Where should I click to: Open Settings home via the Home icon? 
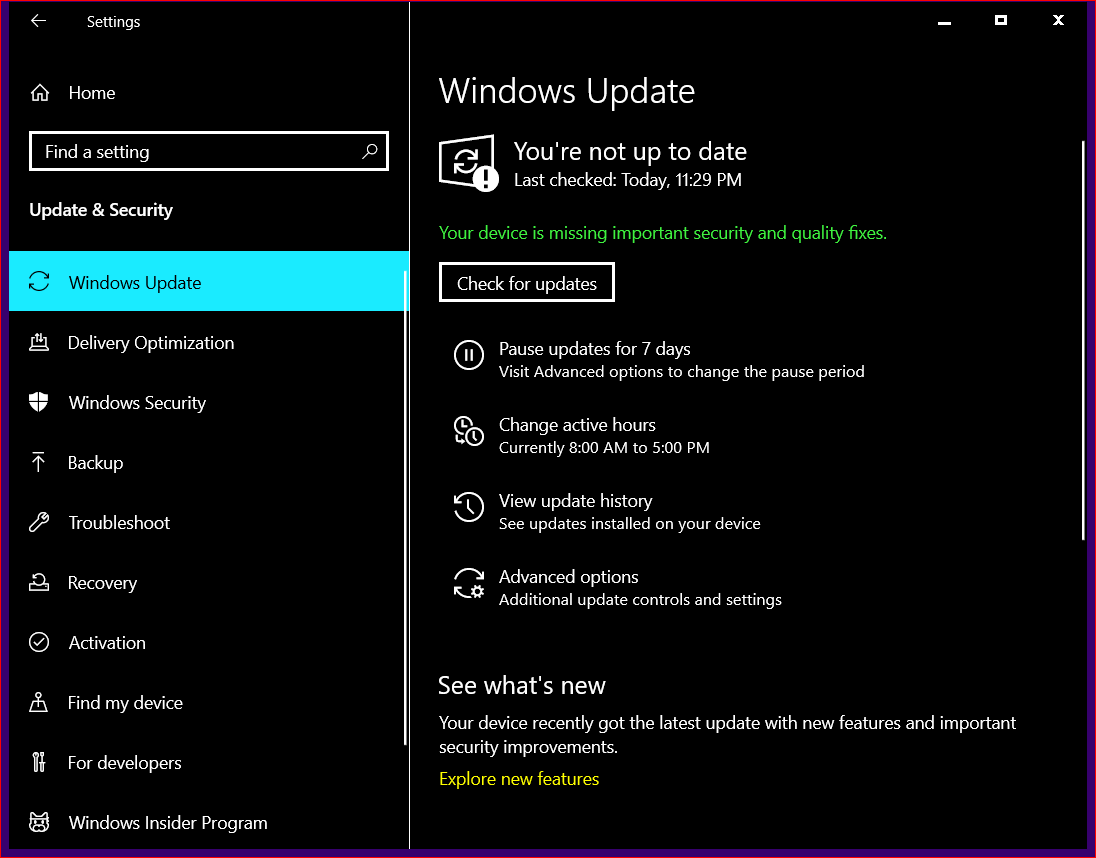click(38, 92)
